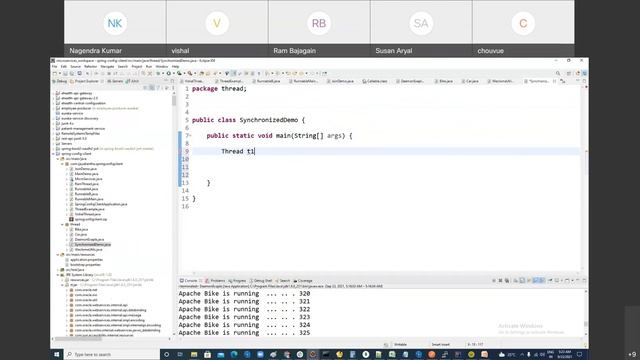Click Nagendra Kumar participant tile

point(115,28)
